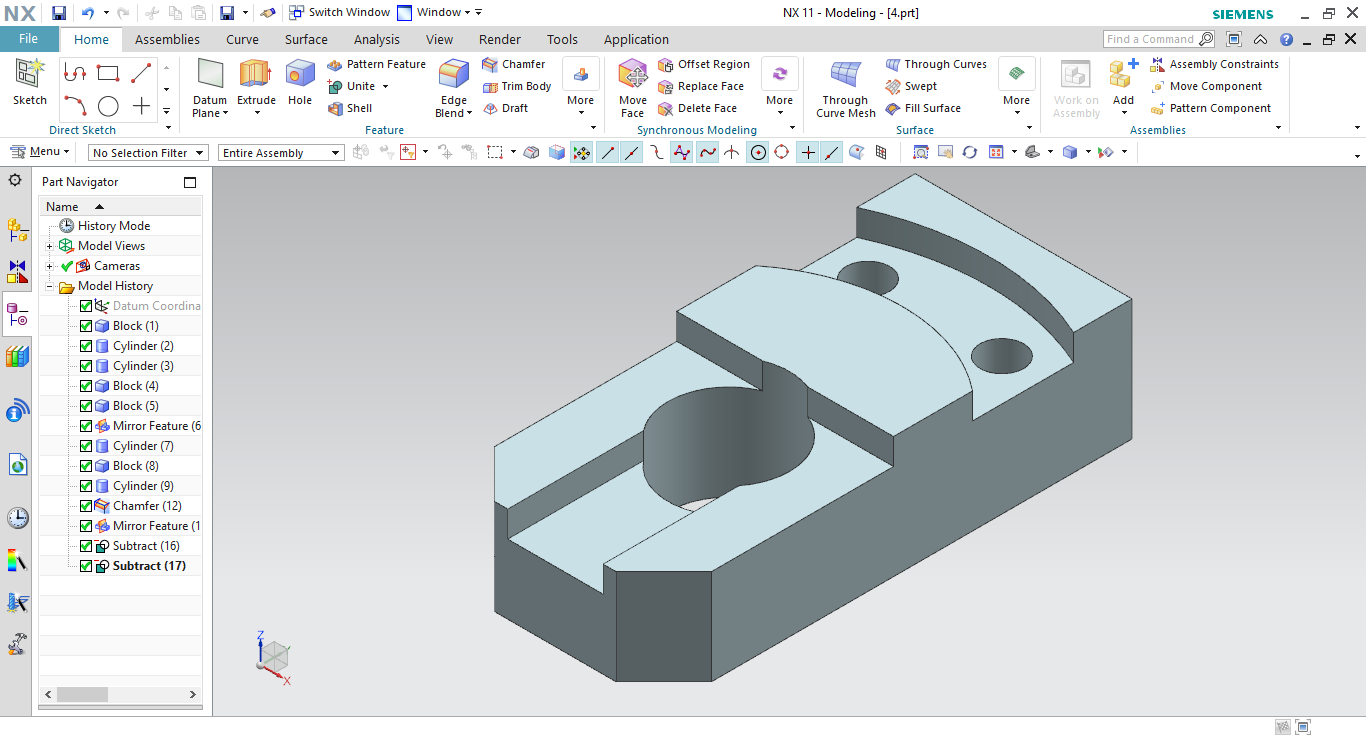
Task: Apply an Edge Blend
Action: 454,88
